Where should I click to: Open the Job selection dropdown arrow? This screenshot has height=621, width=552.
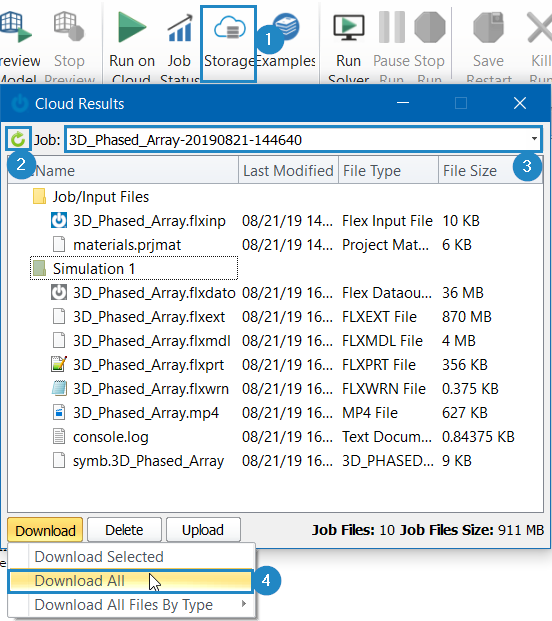click(534, 139)
